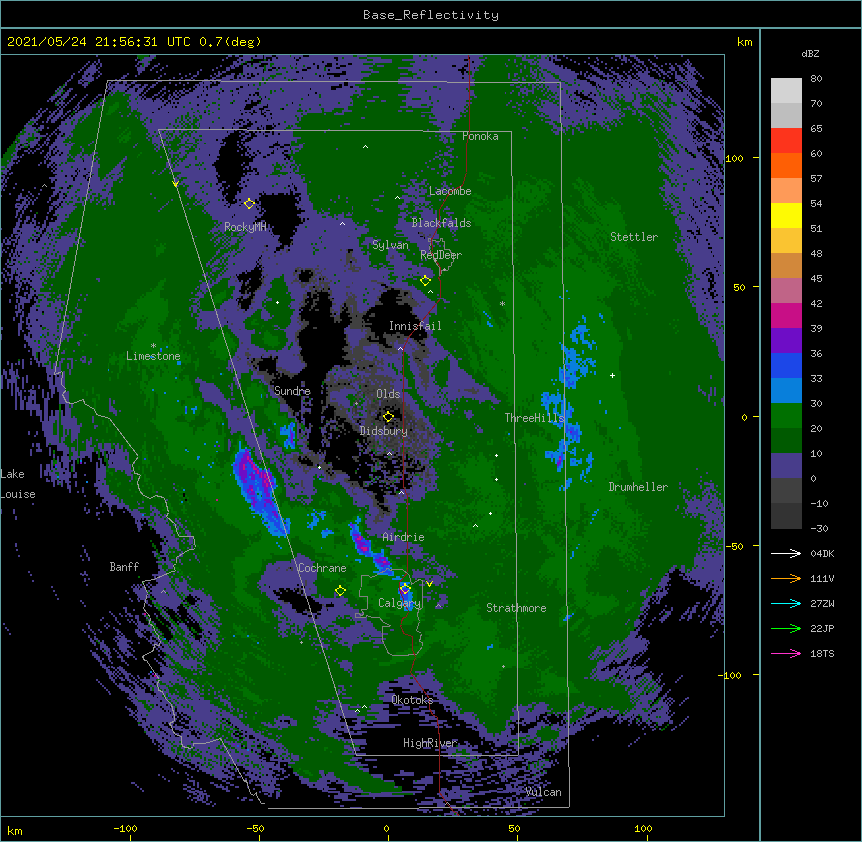The width and height of the screenshot is (862, 842).
Task: Click the -100 tick on bottom axis
Action: point(125,828)
